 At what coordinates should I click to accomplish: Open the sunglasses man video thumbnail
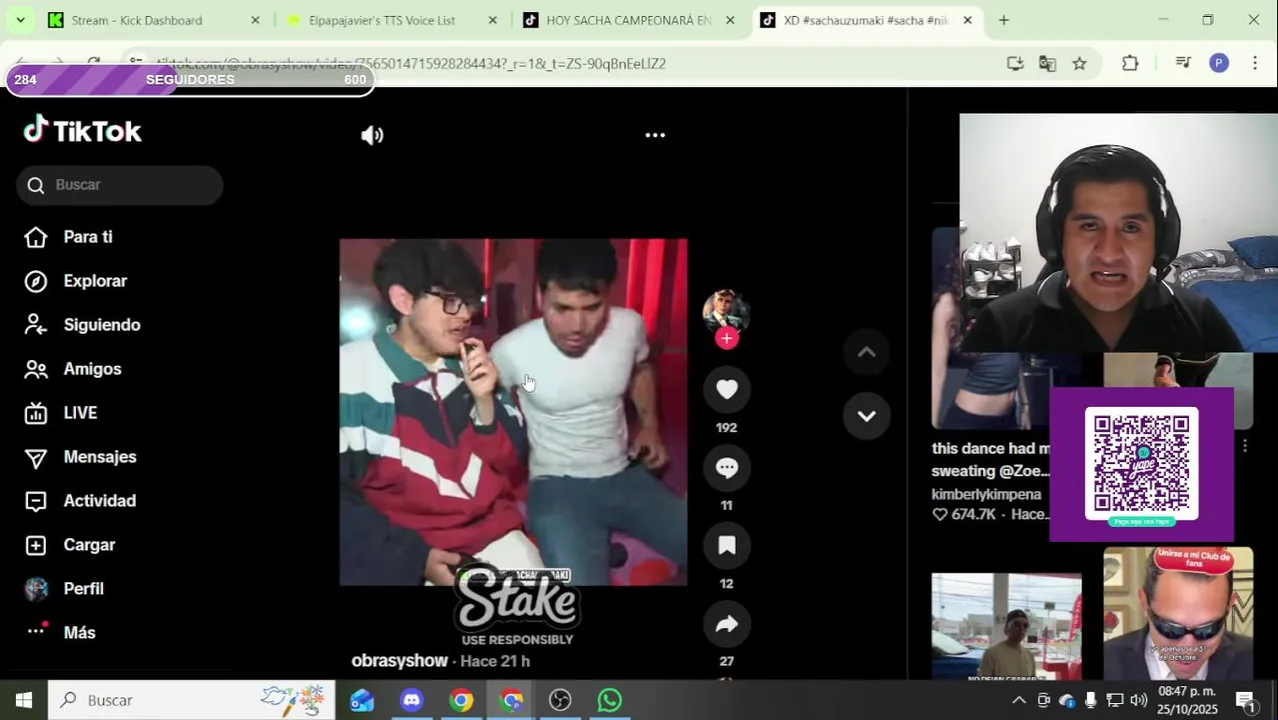1178,613
